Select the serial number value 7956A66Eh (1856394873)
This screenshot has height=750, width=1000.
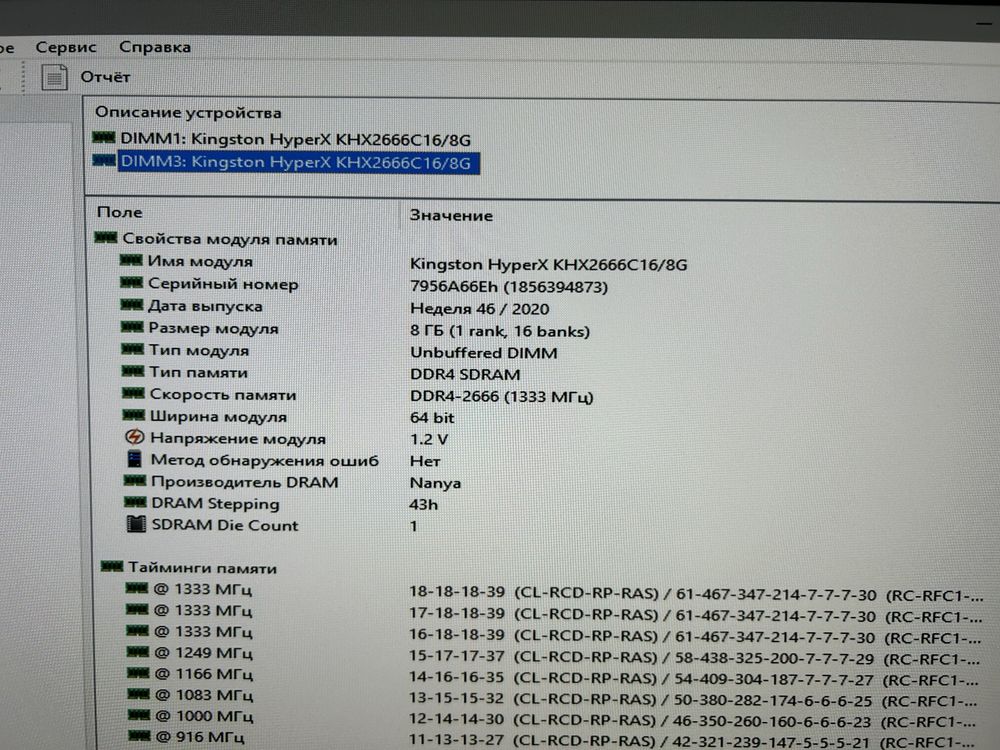[x=509, y=287]
